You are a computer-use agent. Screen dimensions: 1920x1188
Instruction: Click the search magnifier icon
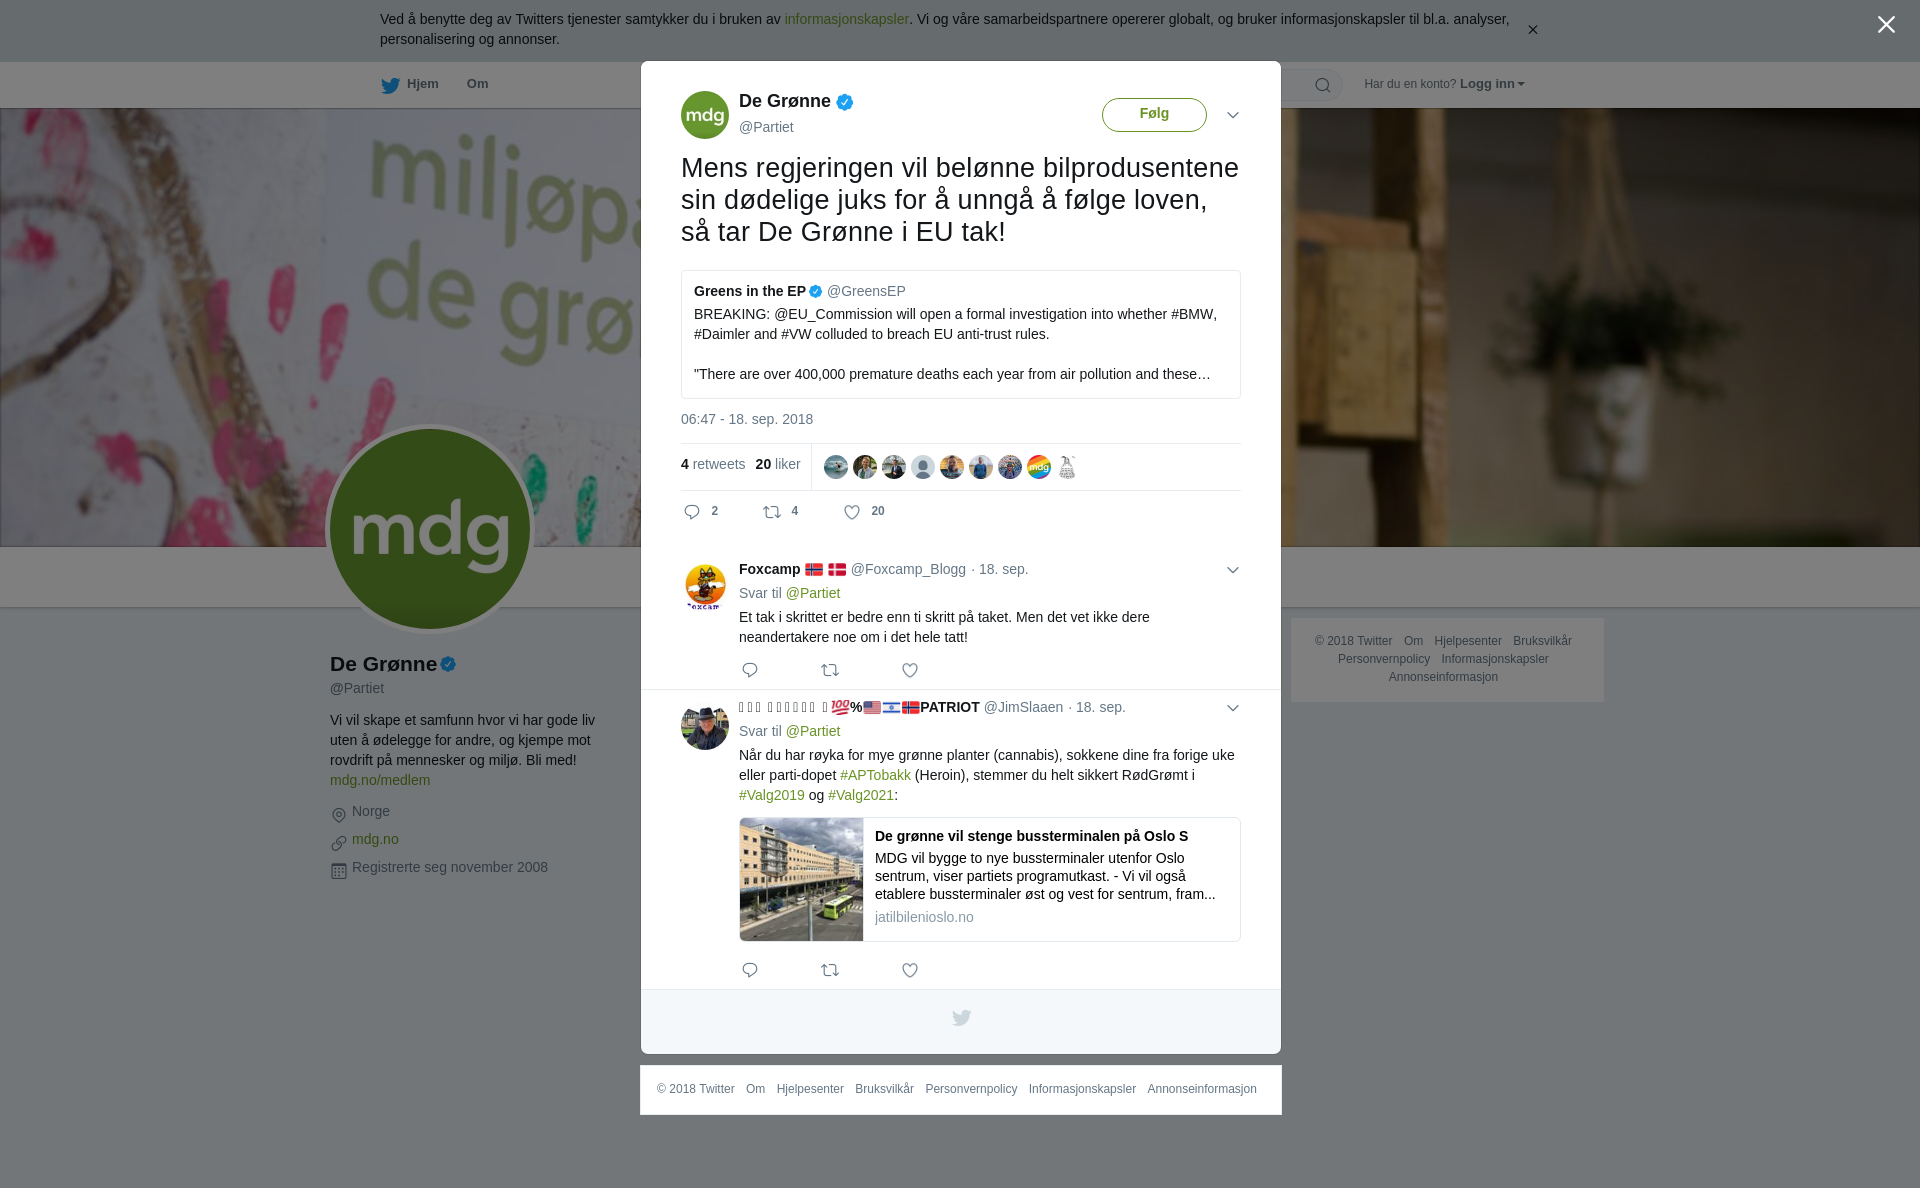click(1323, 85)
